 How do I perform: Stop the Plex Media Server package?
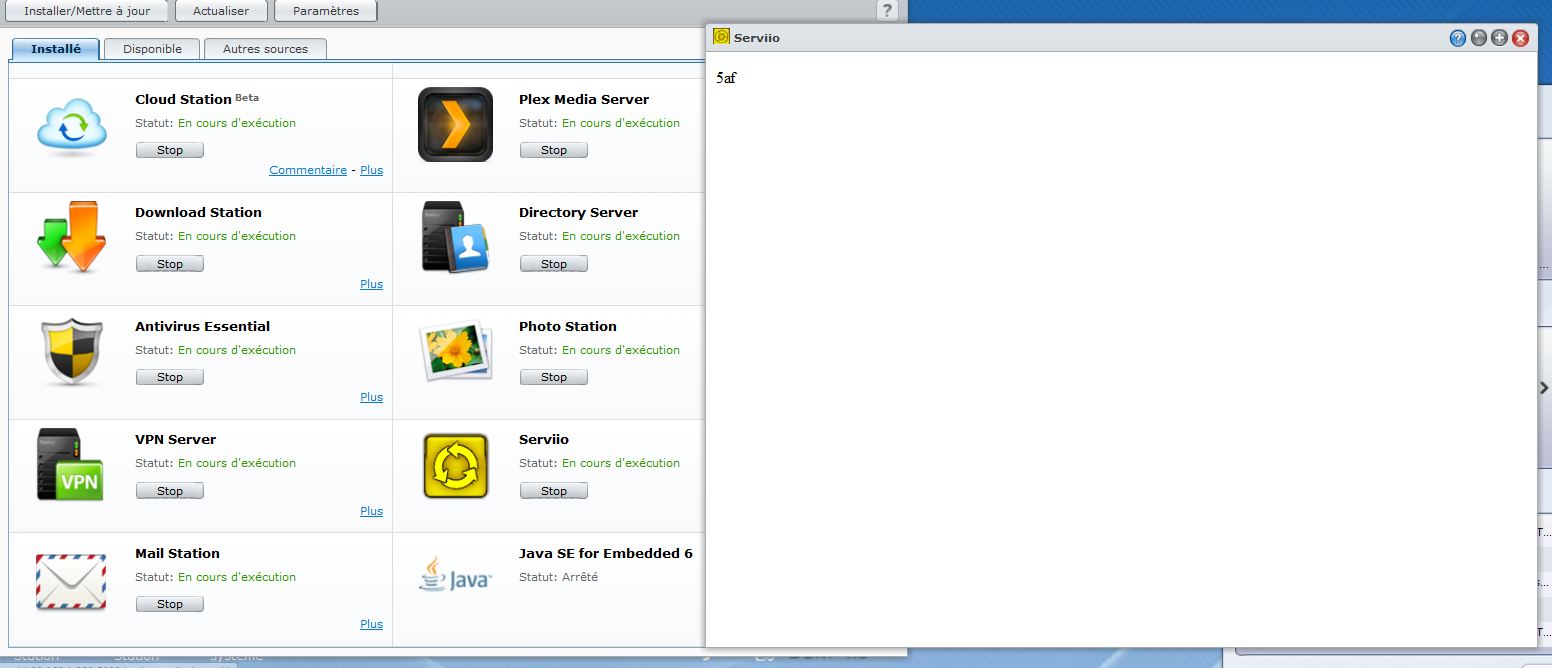(x=554, y=150)
